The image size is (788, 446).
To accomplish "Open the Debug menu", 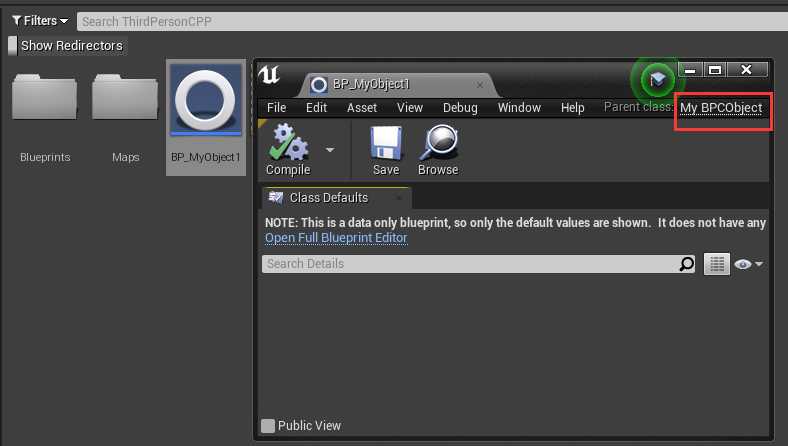I will (x=460, y=108).
